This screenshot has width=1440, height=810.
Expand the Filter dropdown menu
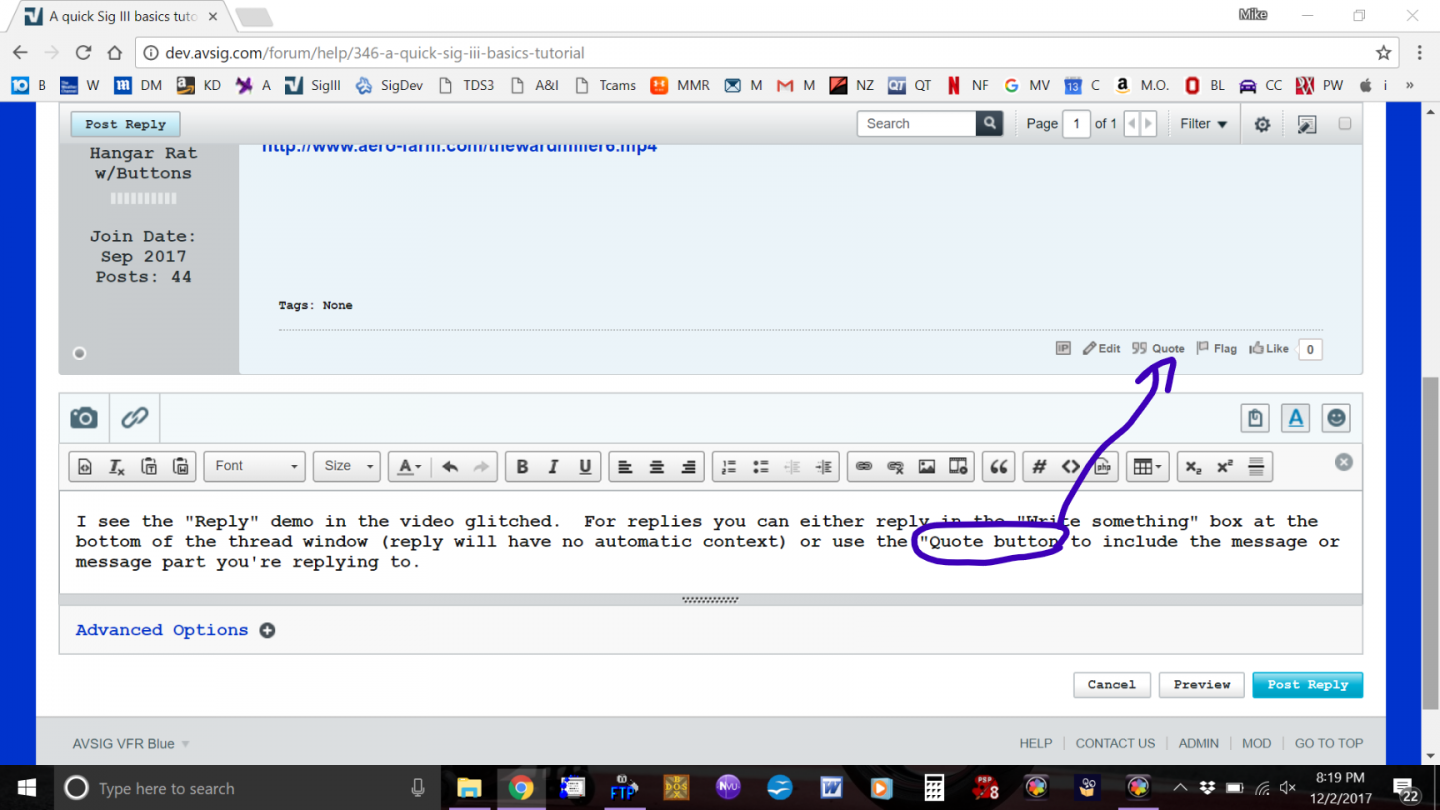1203,124
